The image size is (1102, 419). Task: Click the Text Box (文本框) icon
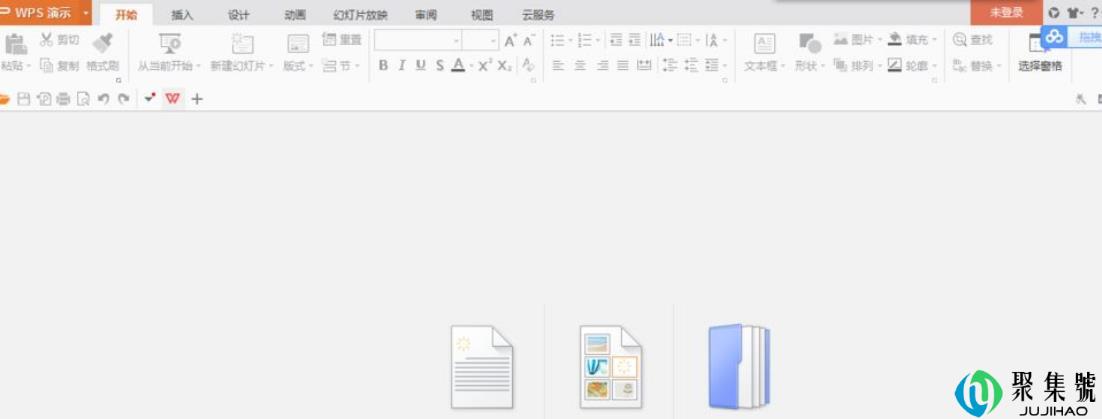tap(764, 43)
